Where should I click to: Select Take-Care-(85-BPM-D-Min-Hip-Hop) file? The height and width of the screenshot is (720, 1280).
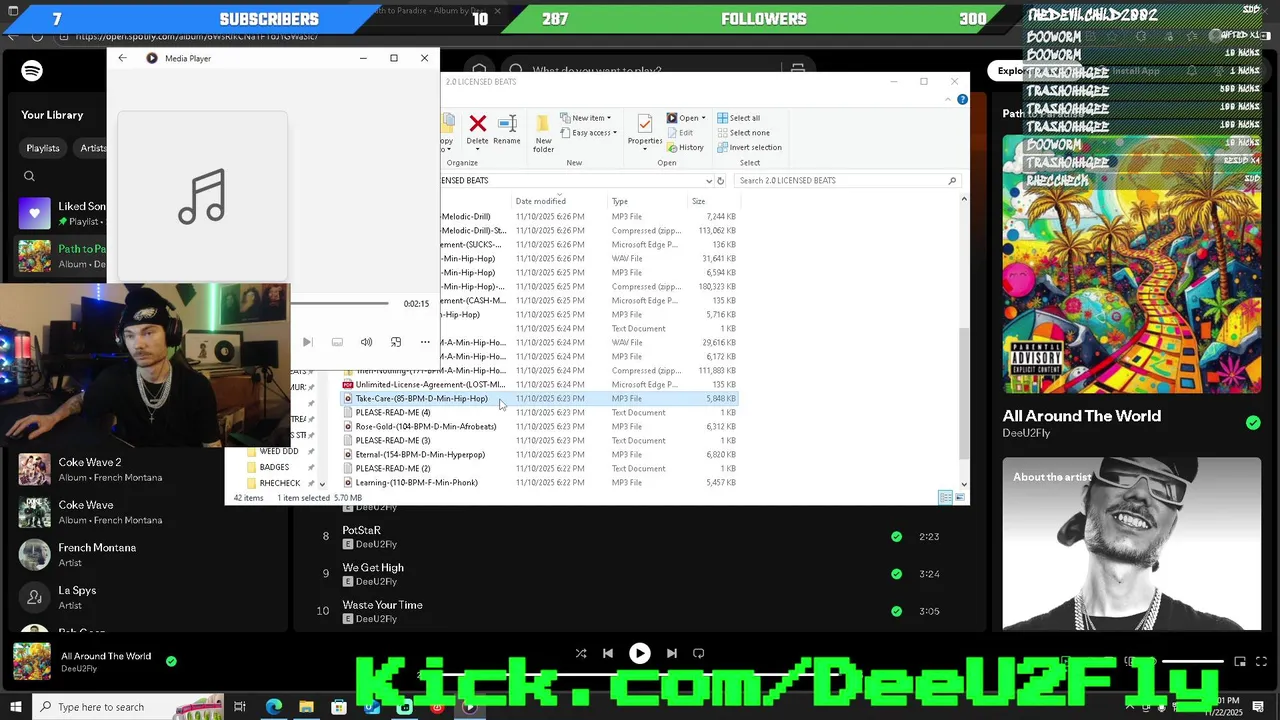421,399
